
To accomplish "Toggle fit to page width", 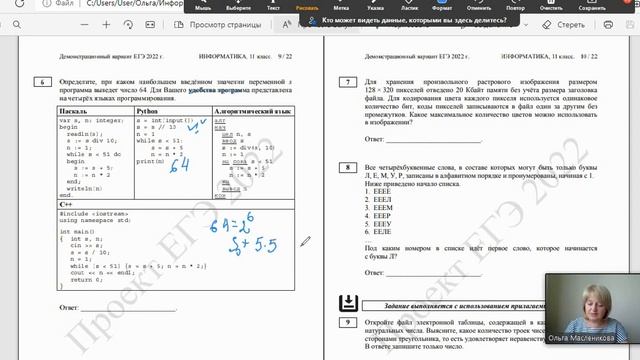I will (x=150, y=25).
